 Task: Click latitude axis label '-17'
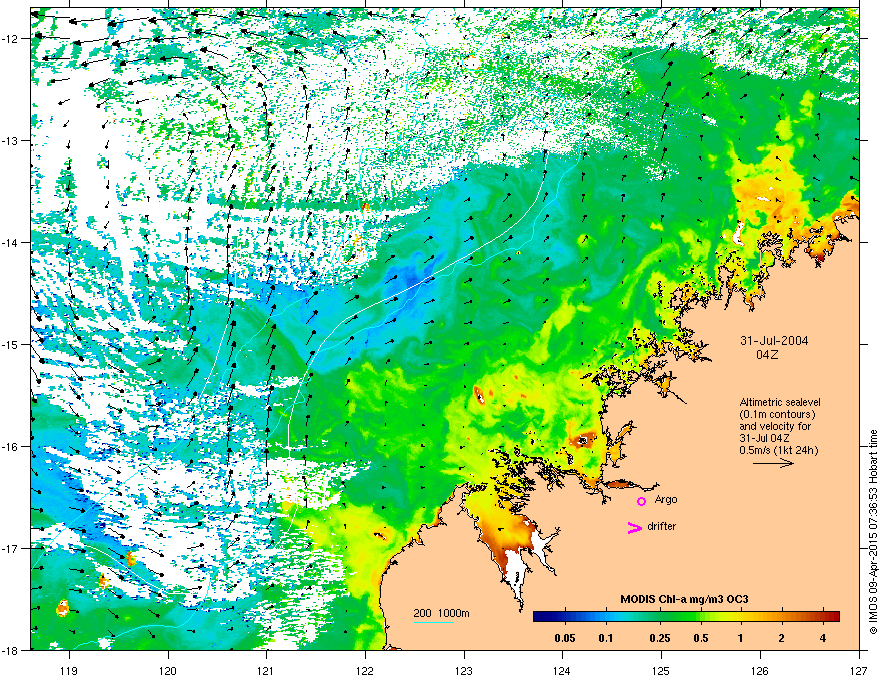(11, 549)
